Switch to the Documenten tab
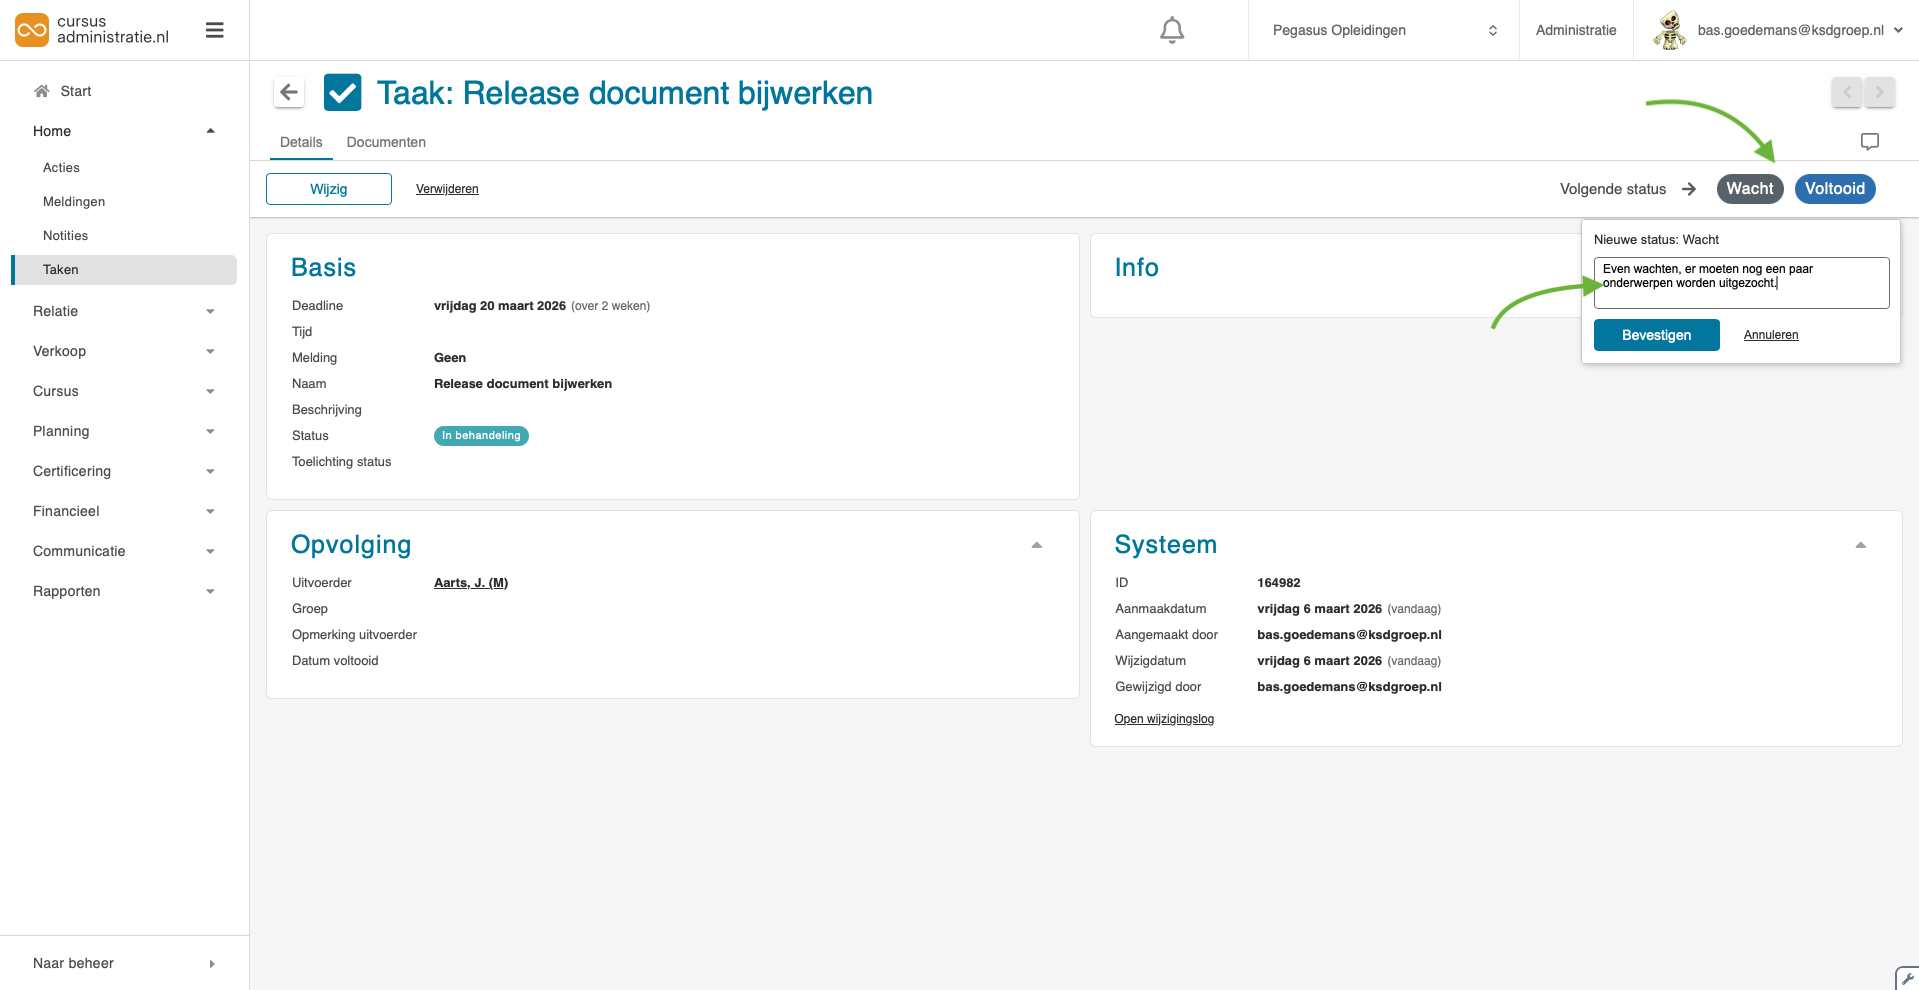This screenshot has height=990, width=1919. coord(386,142)
